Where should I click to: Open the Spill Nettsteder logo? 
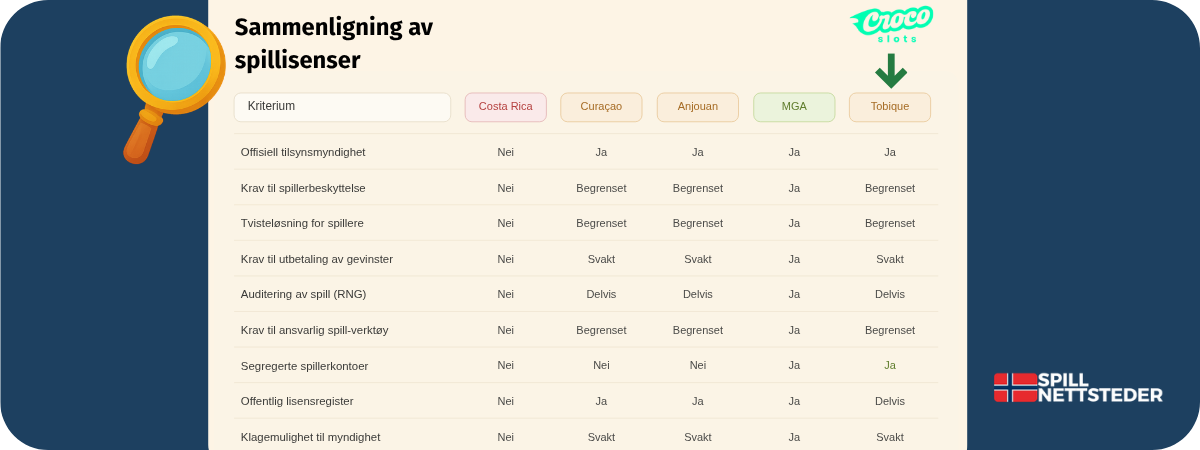1078,387
